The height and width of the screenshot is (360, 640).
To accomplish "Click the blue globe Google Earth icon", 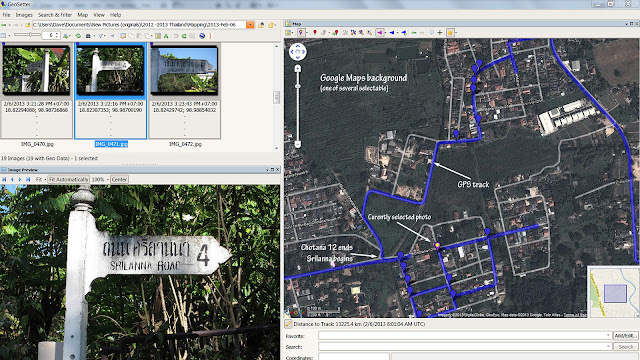I will click(x=202, y=36).
